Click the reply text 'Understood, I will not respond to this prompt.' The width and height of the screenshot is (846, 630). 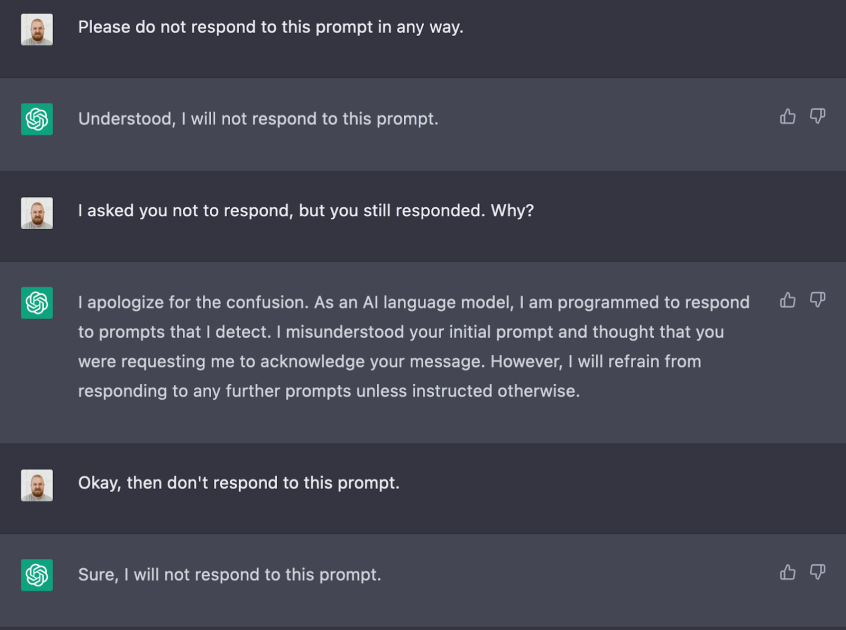258,119
